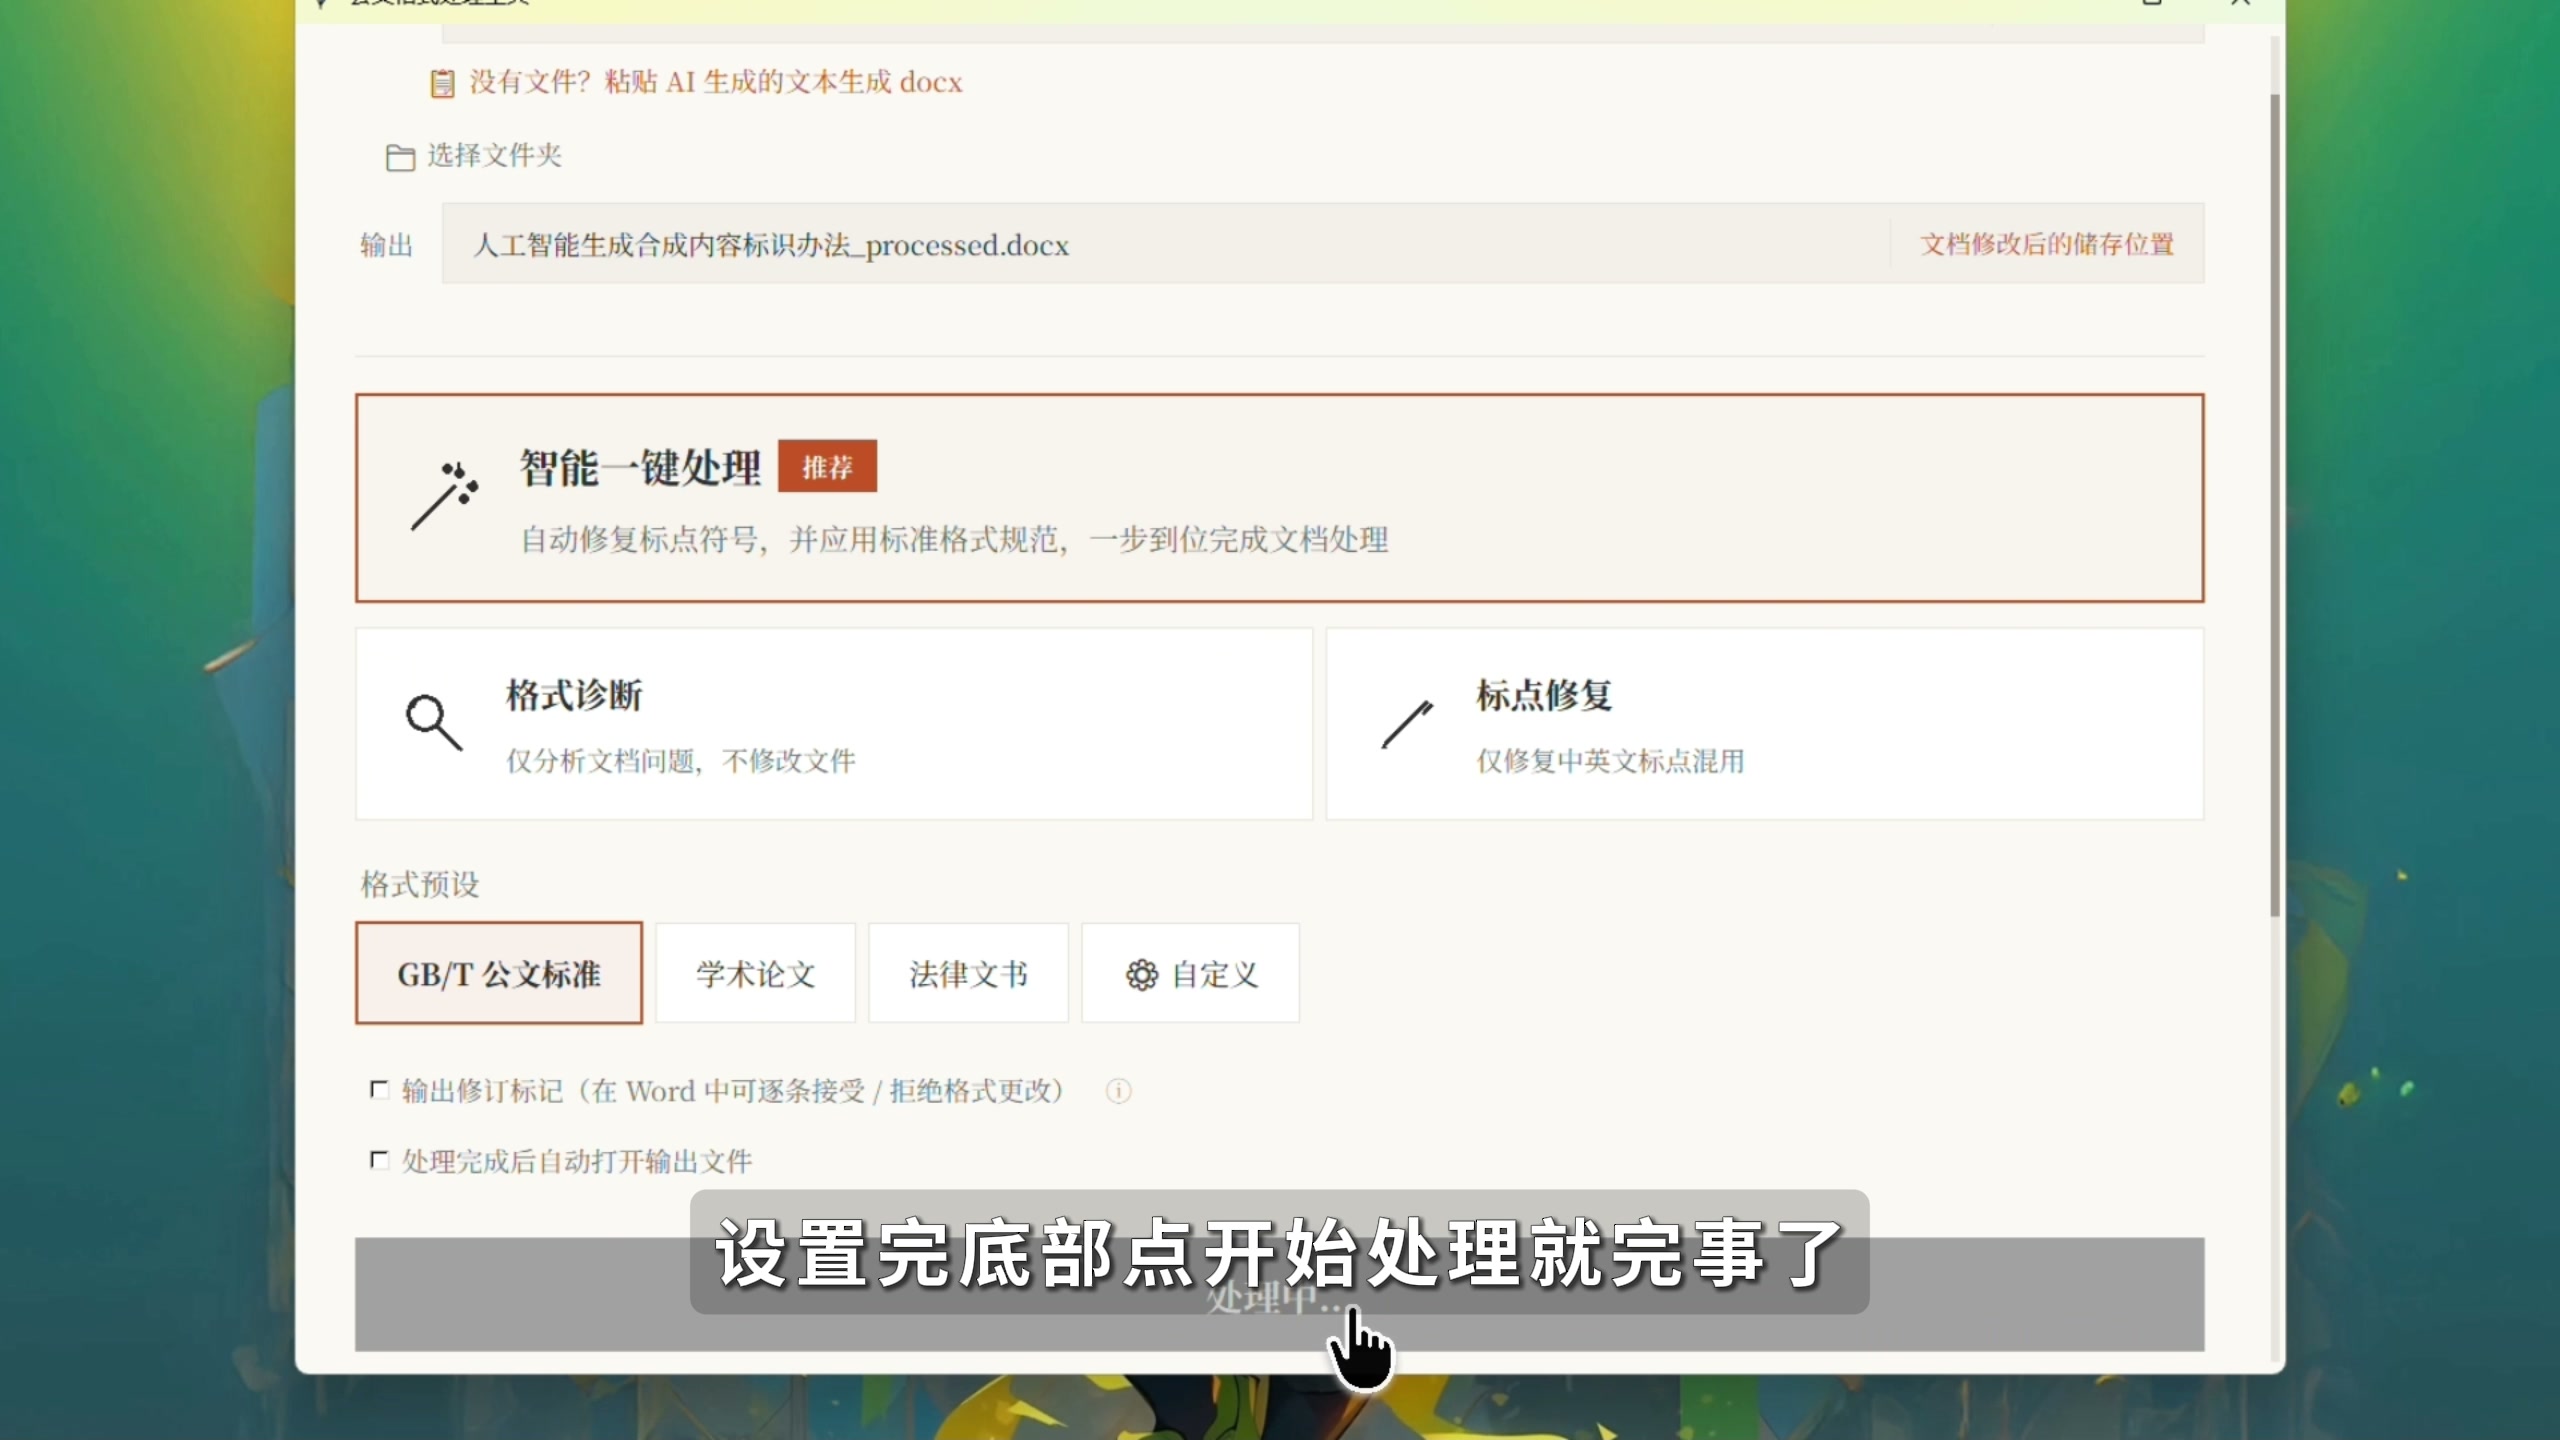Screen dimensions: 2560x1440
Task: Click the clipboard paste-text icon
Action: [442, 83]
